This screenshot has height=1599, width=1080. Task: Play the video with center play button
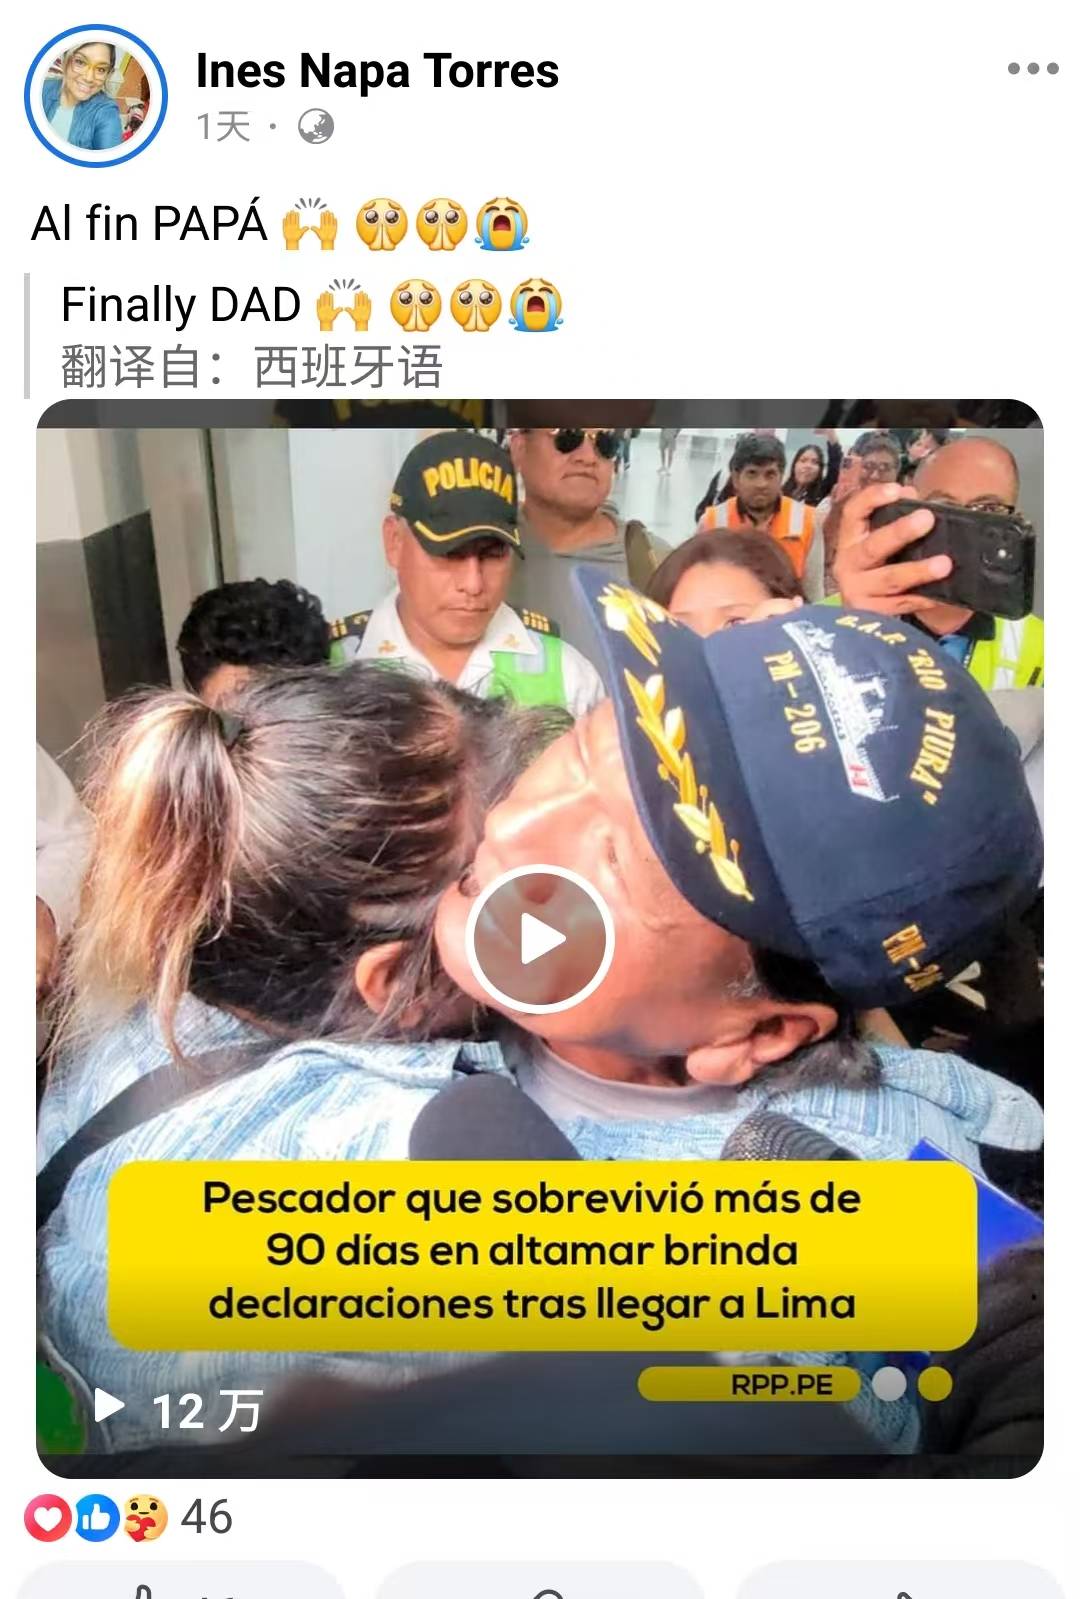[x=541, y=938]
